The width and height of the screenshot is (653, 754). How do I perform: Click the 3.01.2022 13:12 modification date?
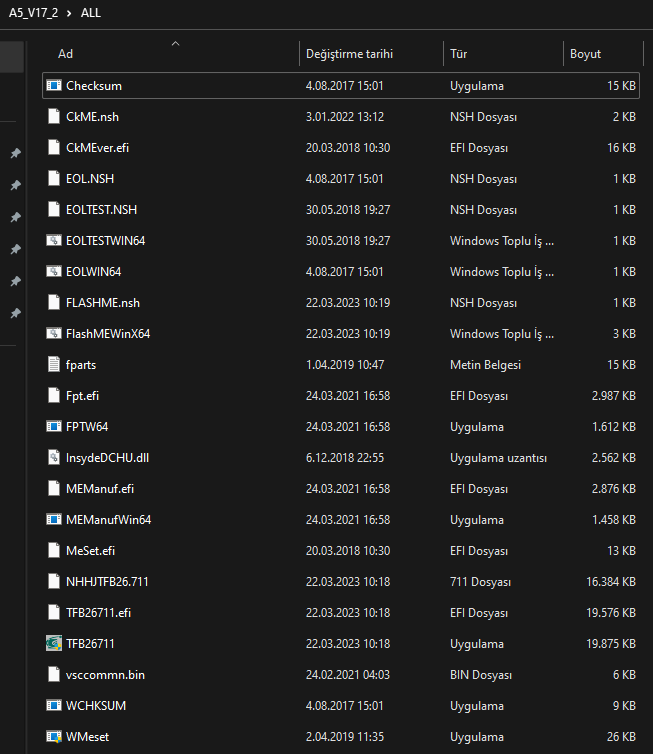point(345,117)
